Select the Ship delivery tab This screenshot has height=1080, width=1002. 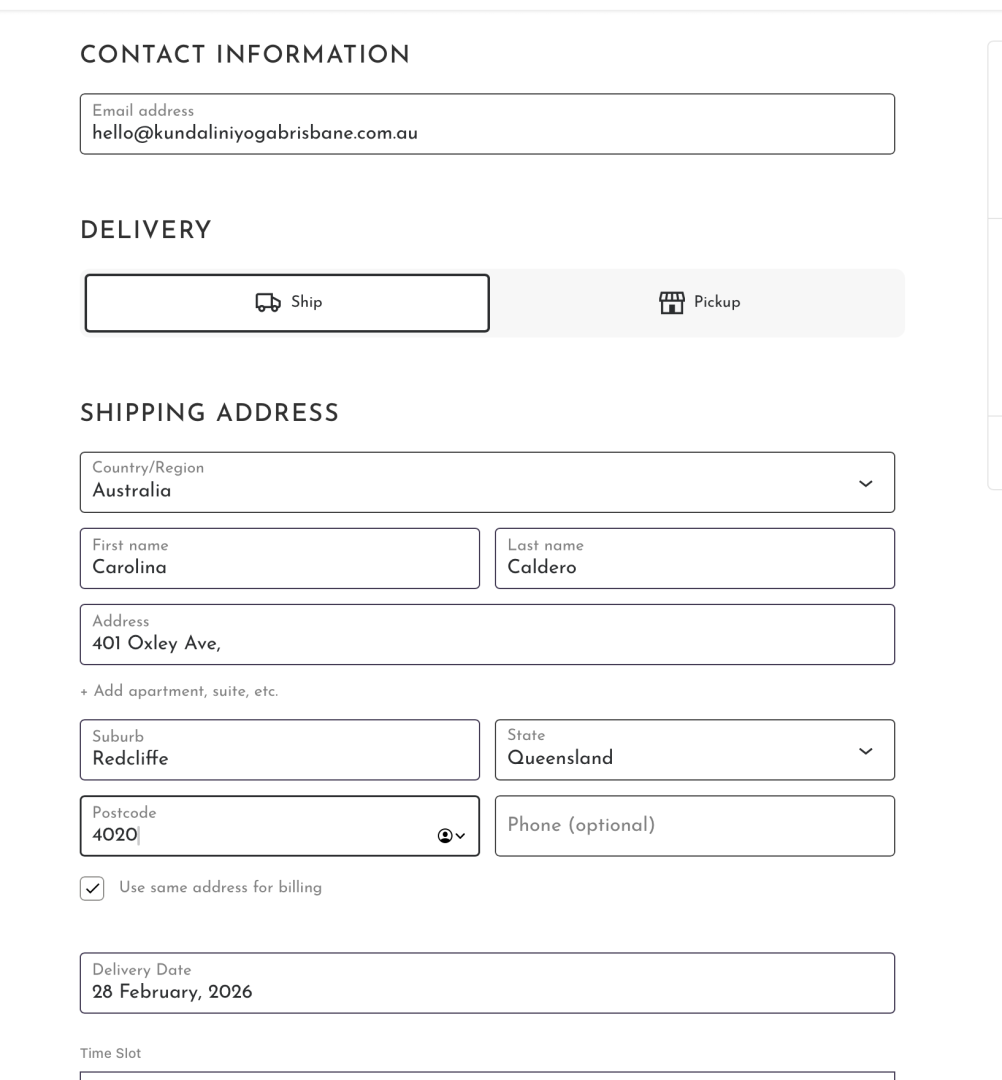click(x=287, y=303)
